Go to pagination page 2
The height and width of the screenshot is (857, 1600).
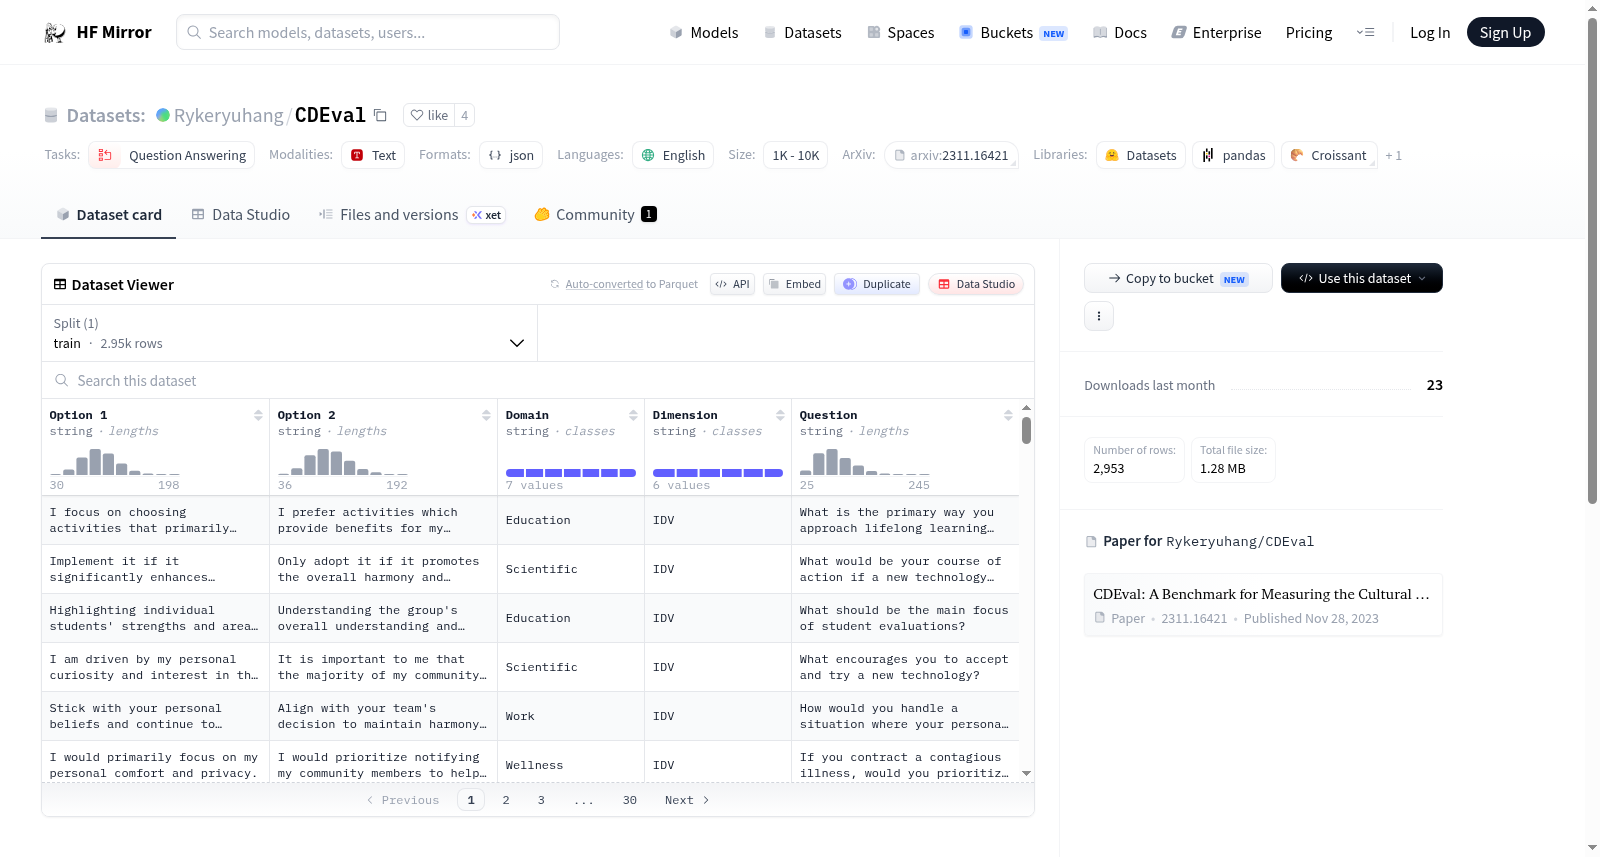coord(506,800)
